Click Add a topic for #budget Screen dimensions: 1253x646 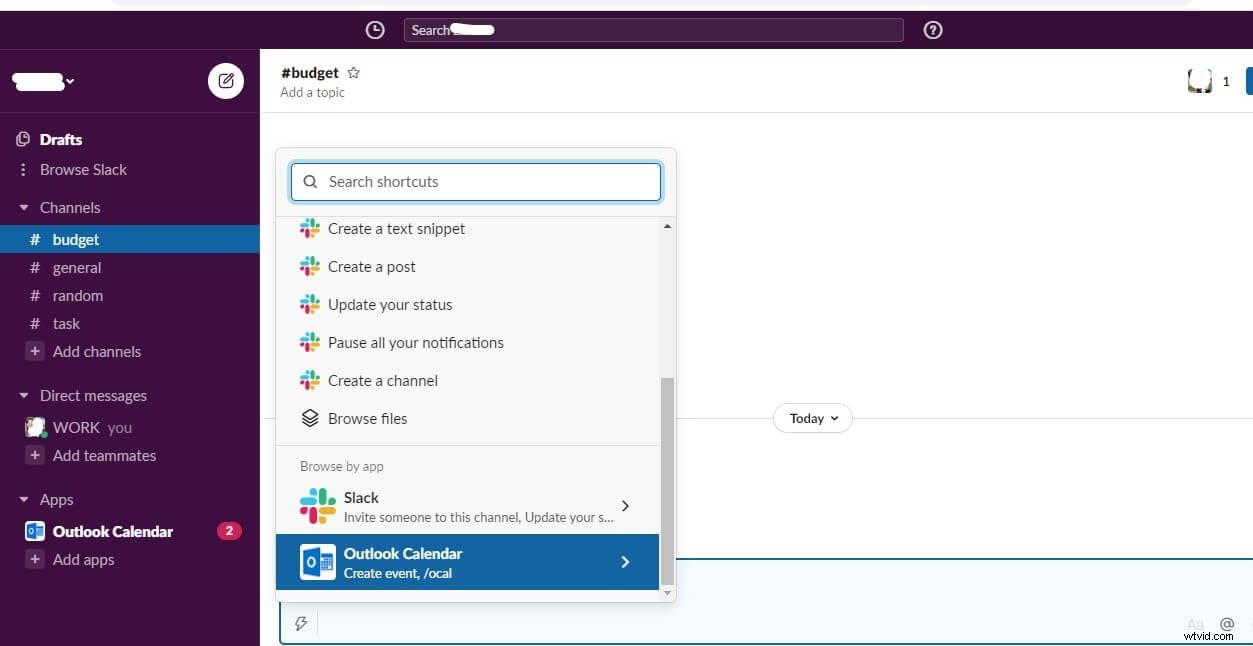click(x=312, y=92)
